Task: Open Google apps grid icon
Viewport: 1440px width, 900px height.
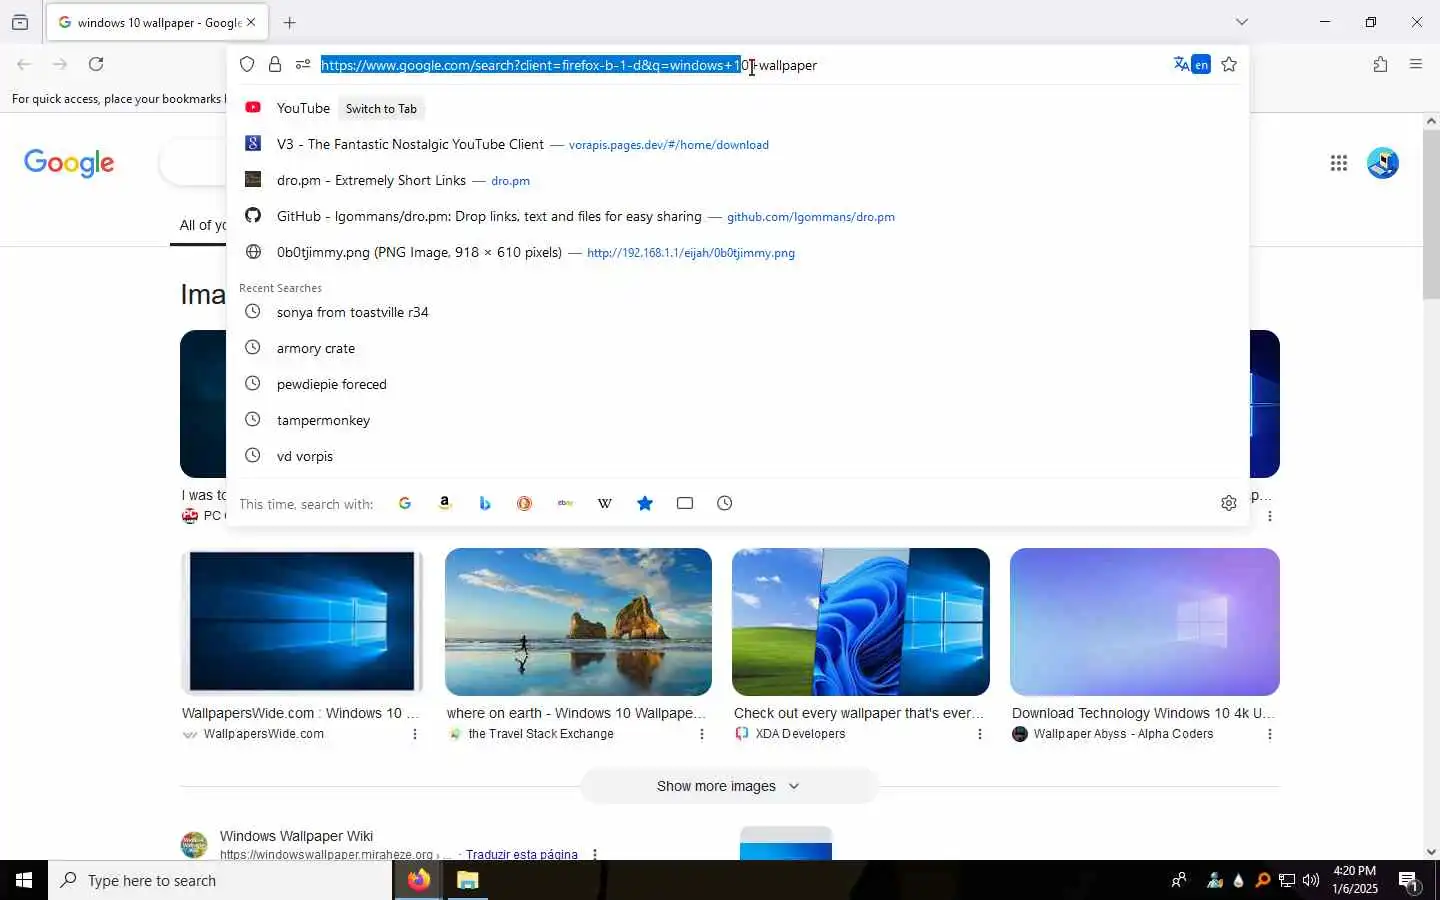Action: pos(1339,163)
